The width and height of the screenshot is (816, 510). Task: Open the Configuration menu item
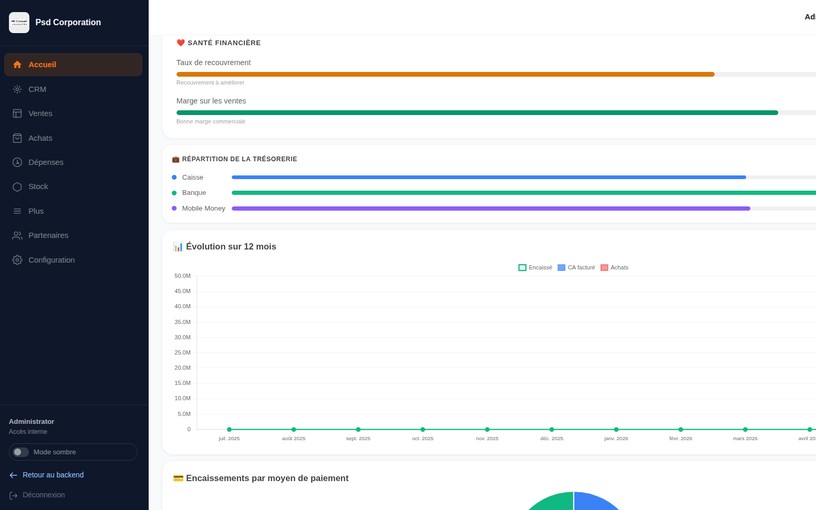tap(73, 260)
